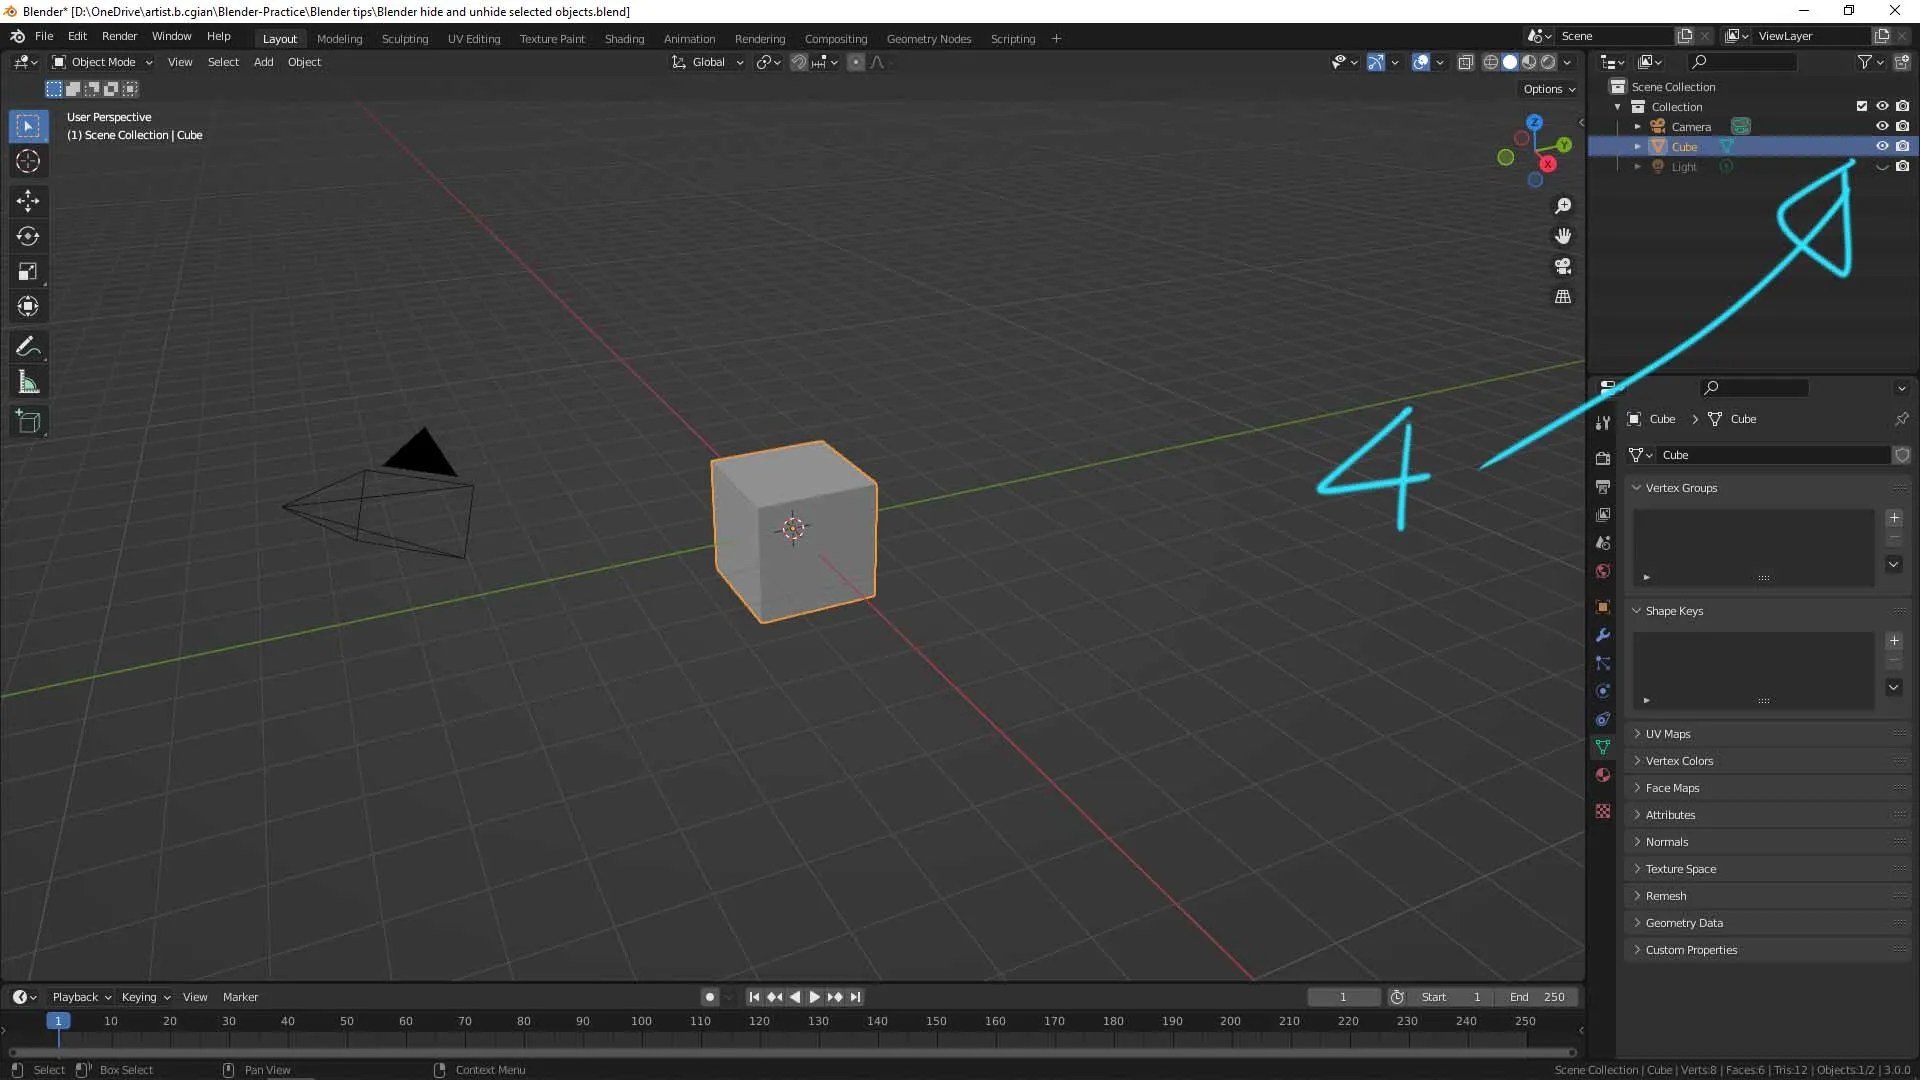Switch to the Render properties tab

(1603, 457)
